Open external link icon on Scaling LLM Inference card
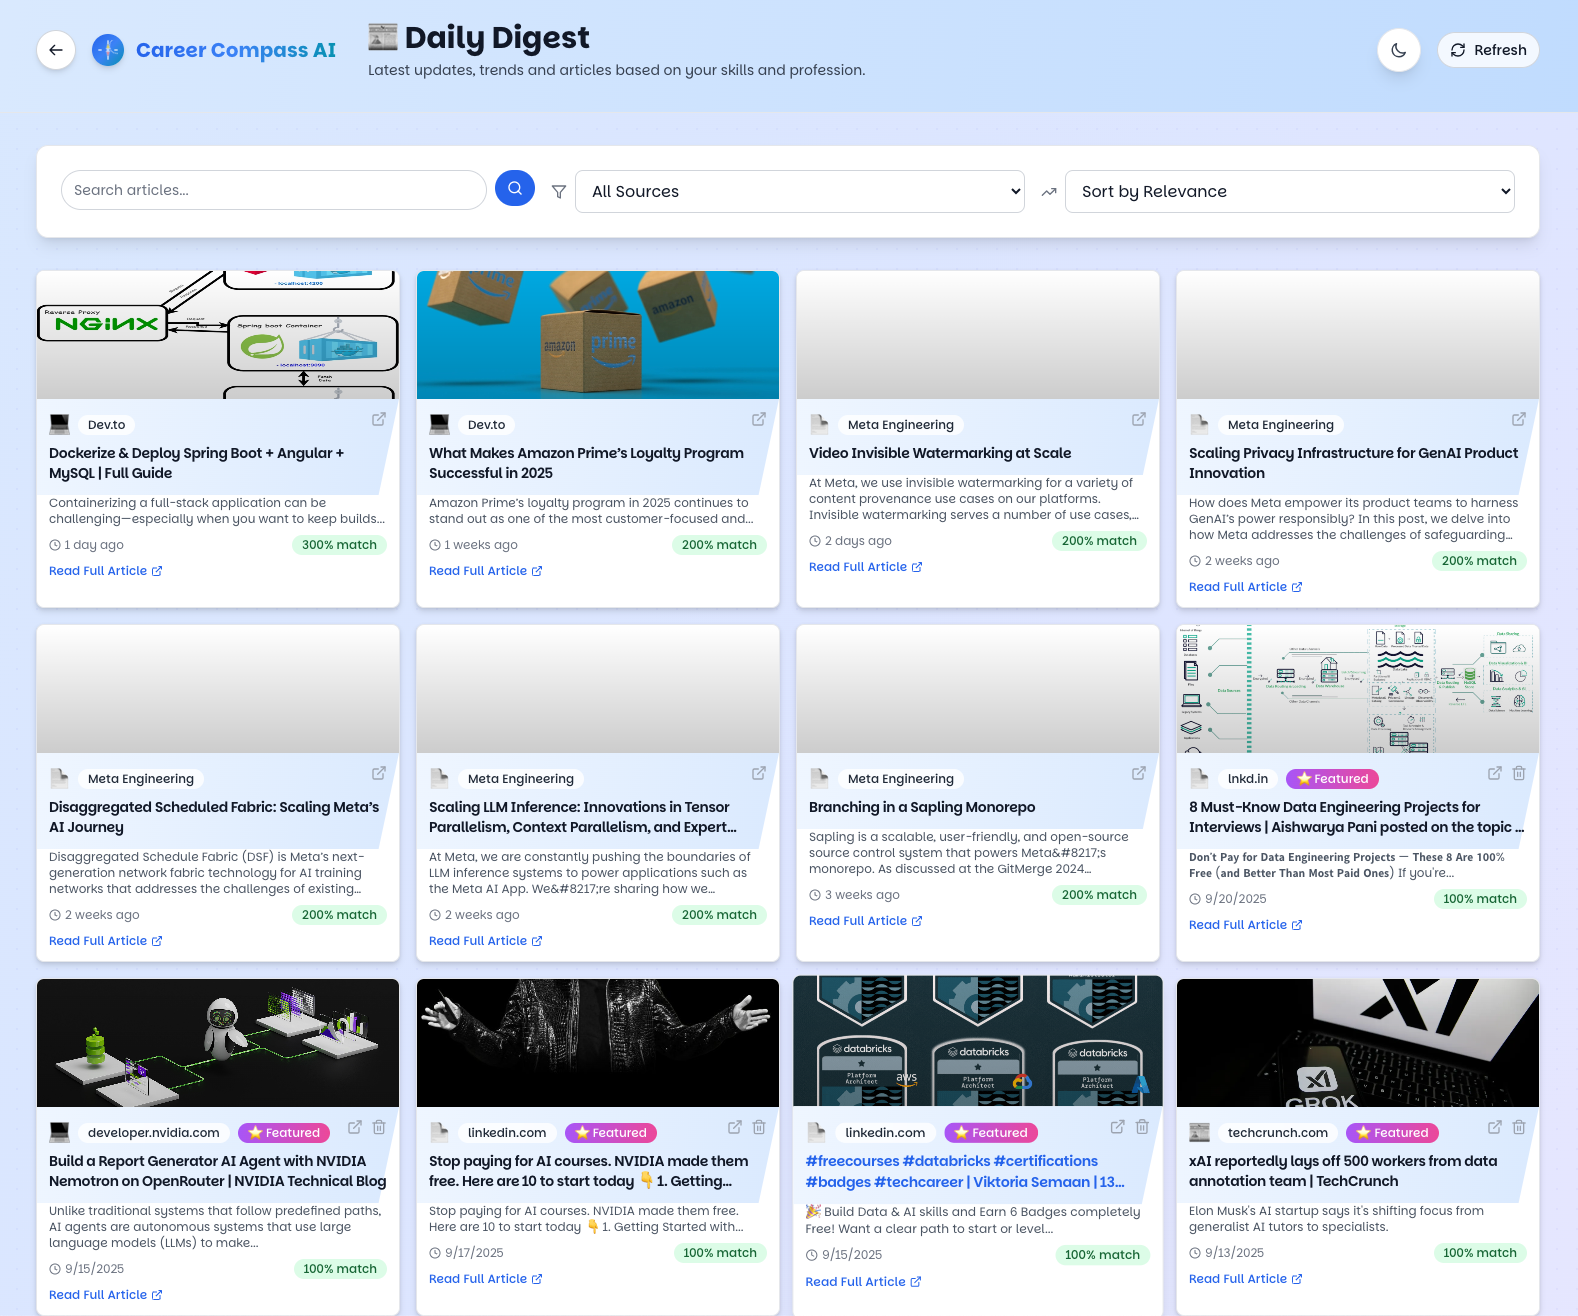 (x=759, y=773)
